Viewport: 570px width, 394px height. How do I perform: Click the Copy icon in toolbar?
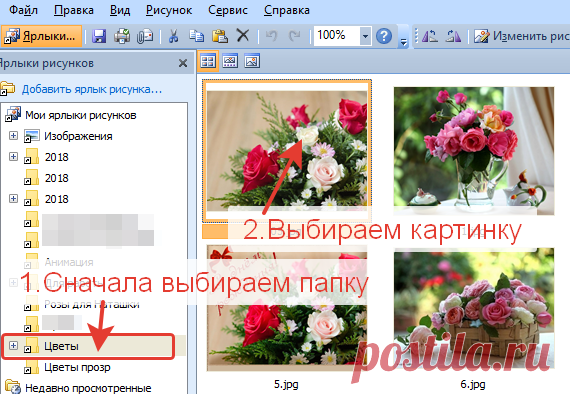[196, 36]
